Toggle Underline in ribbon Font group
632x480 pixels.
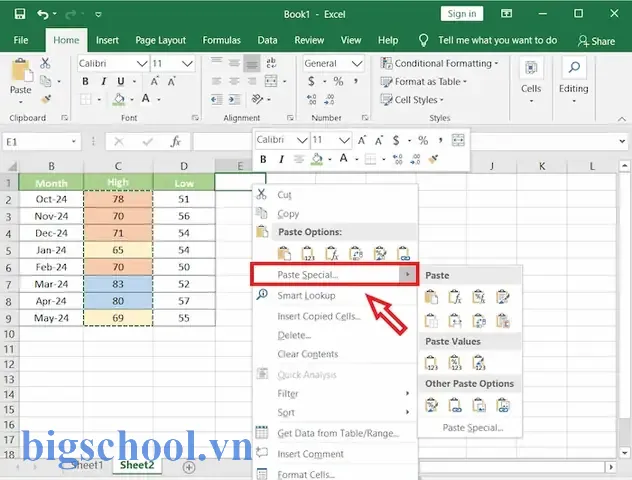point(121,81)
